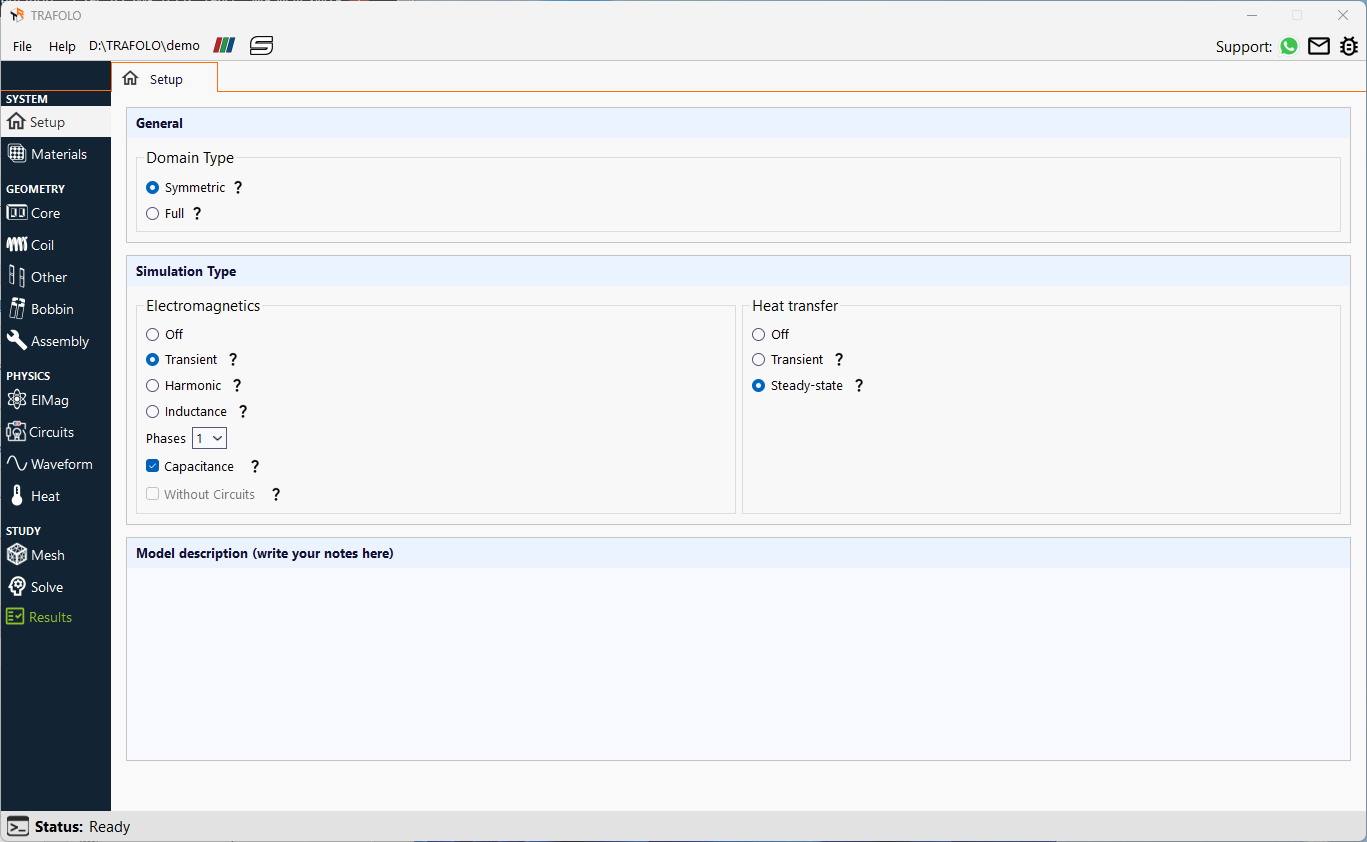
Task: Open the Help menu
Action: (62, 46)
